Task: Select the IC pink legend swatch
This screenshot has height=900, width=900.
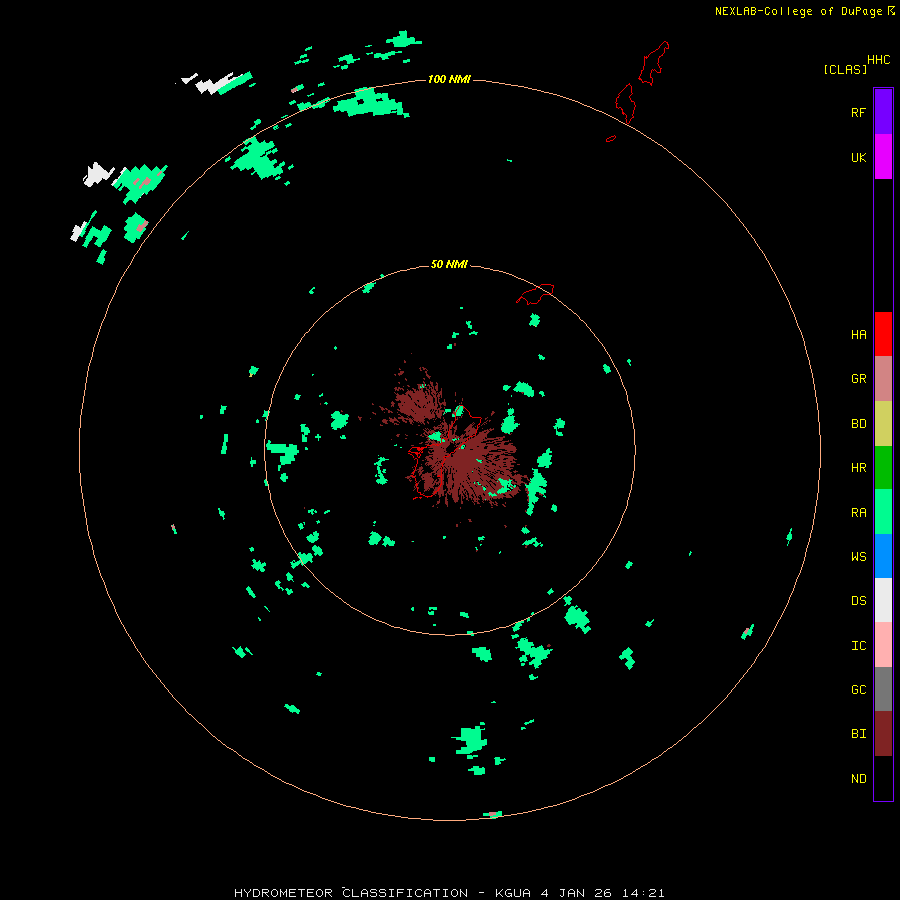Action: click(883, 645)
